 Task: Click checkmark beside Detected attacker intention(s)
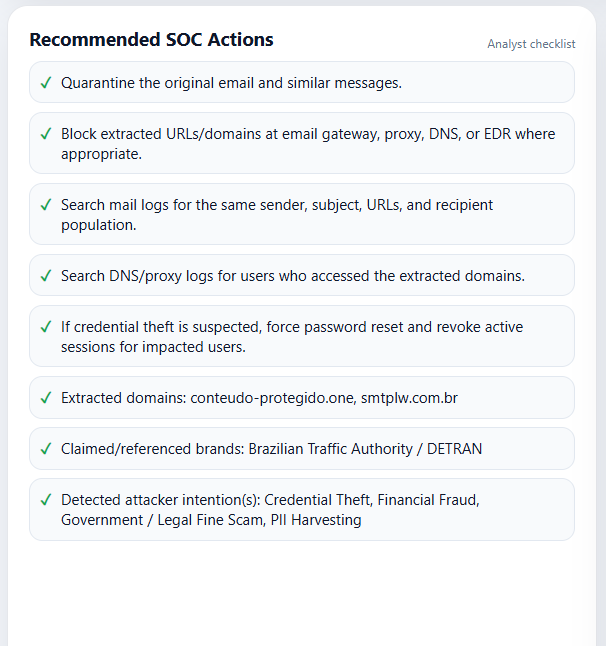(46, 500)
